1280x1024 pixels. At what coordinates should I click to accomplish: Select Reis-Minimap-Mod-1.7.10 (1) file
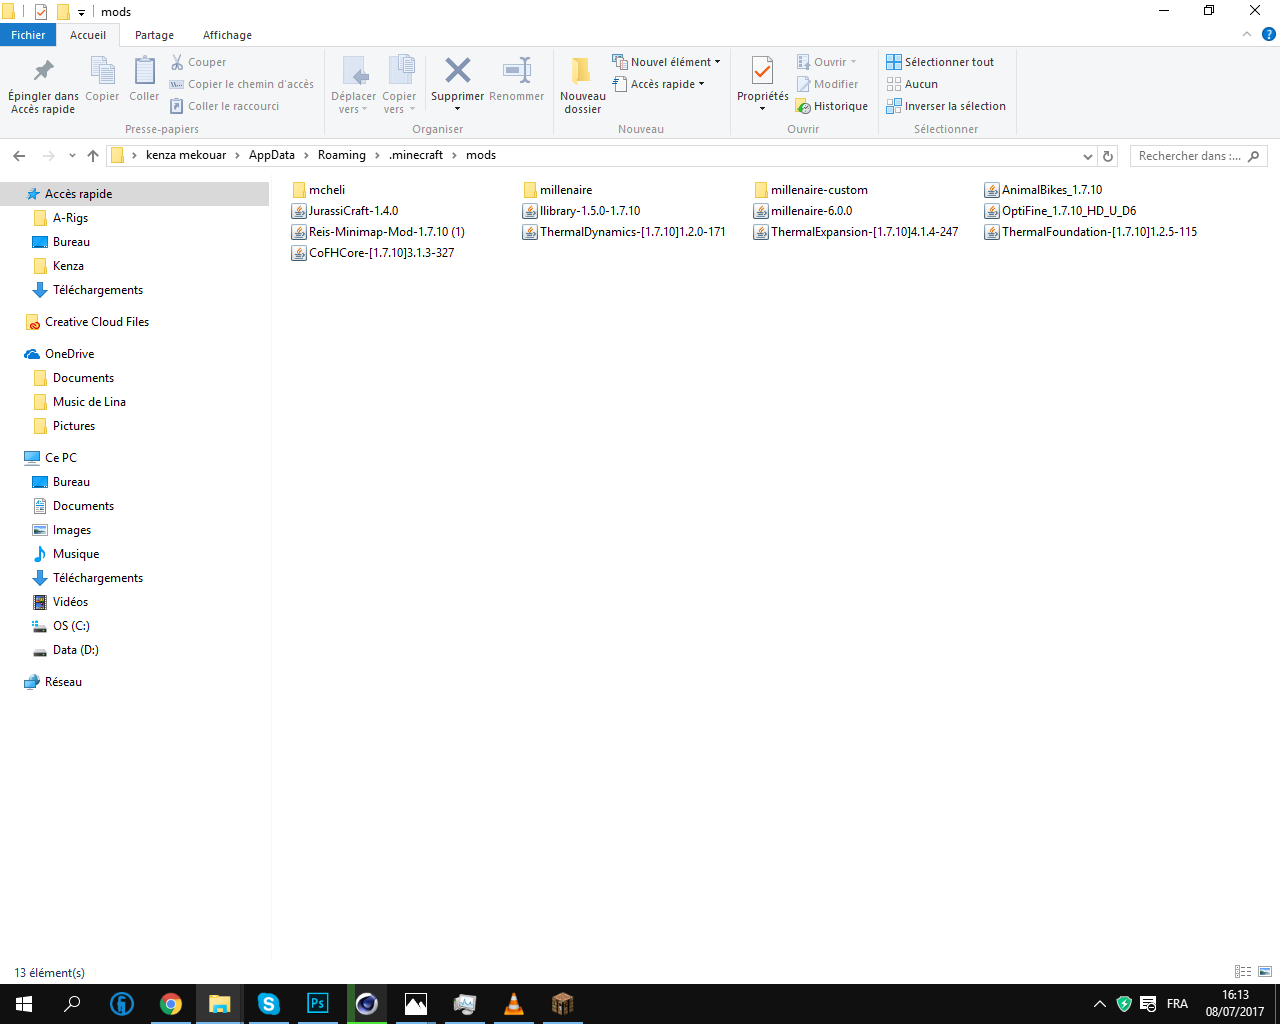(x=378, y=232)
